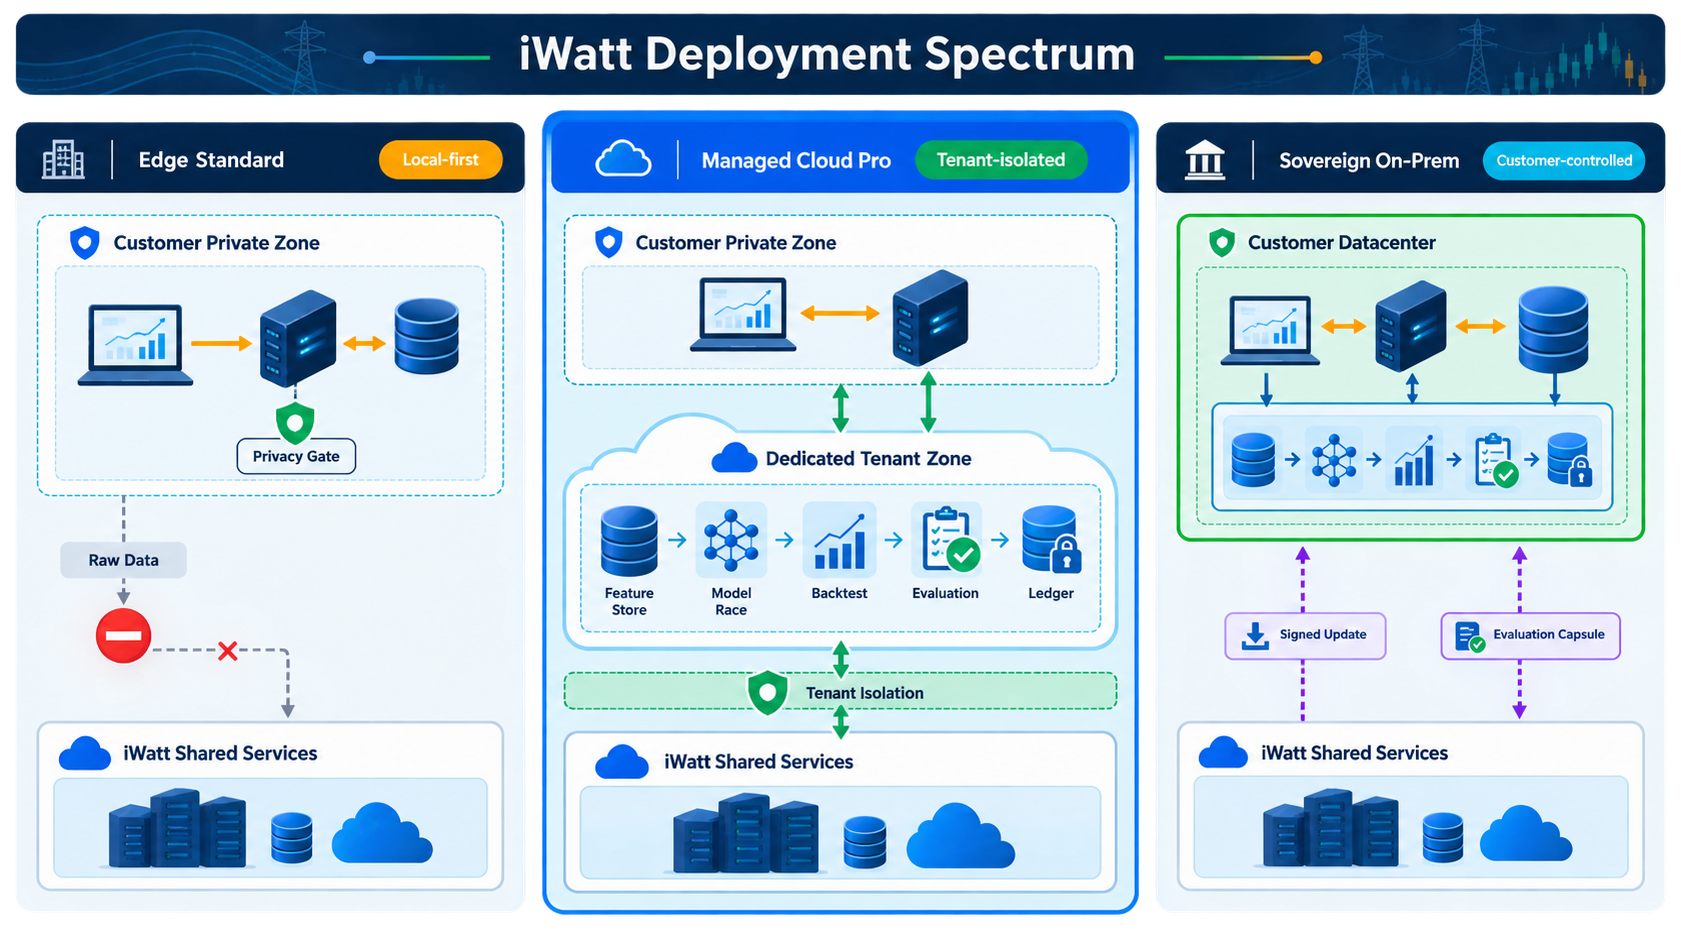
Task: Click the Edge Standard heading text
Action: pos(211,160)
